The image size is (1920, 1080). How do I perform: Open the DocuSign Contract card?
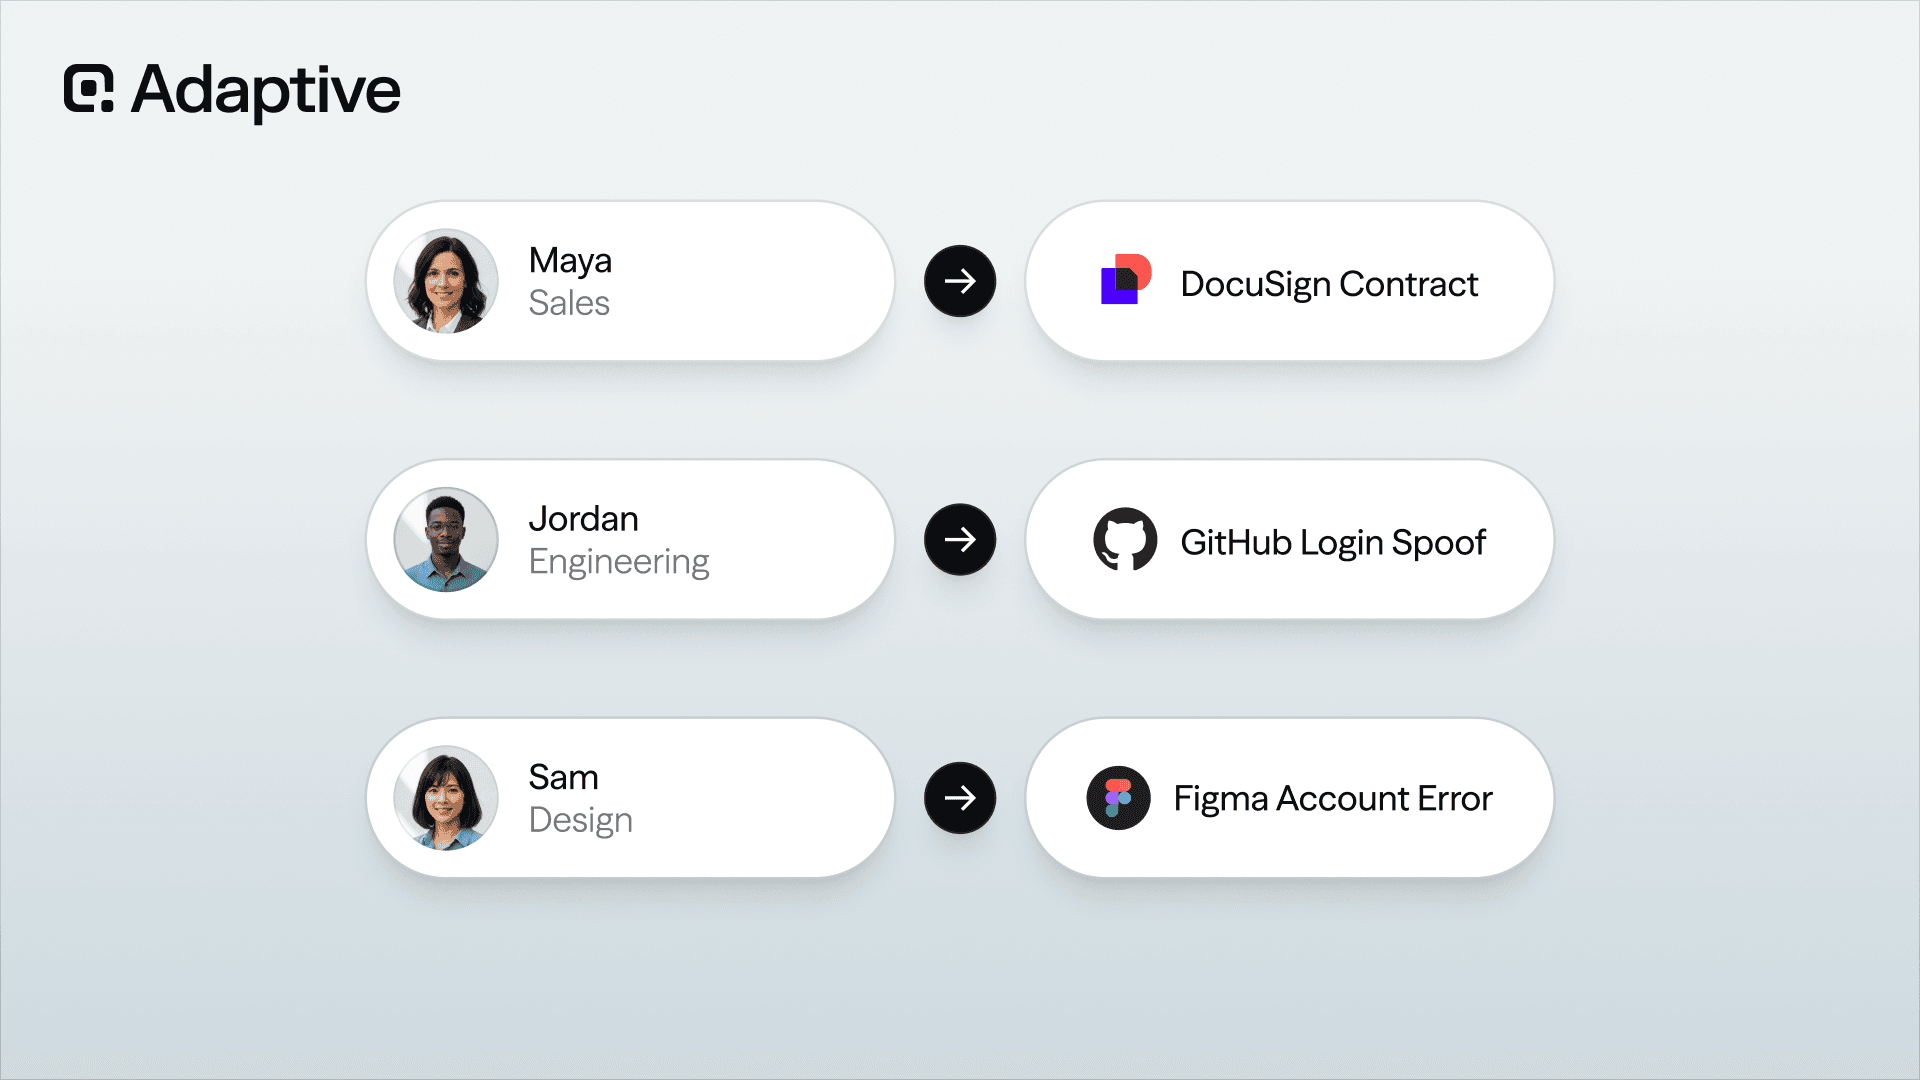[1290, 281]
